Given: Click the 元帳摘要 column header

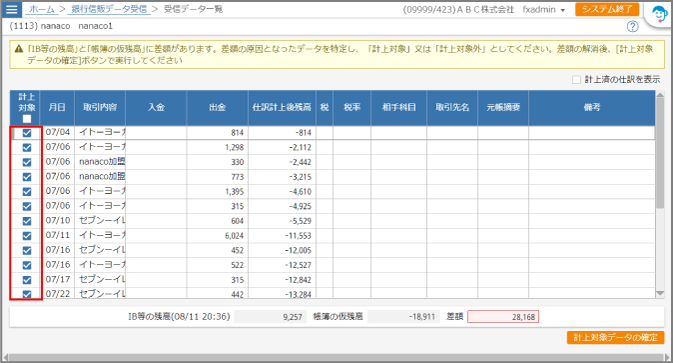Looking at the screenshot, I should [x=503, y=108].
